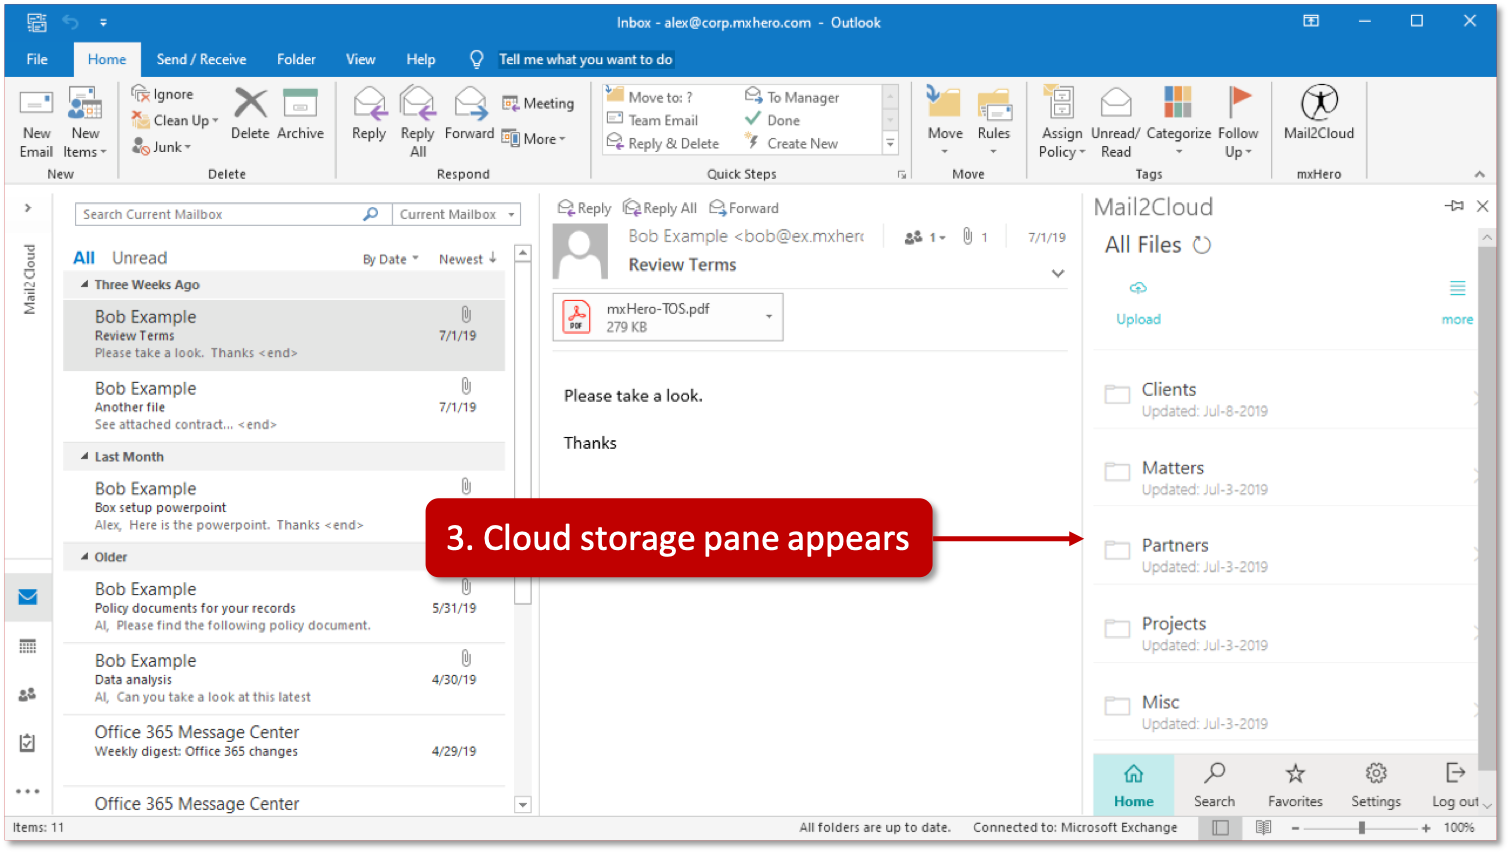Delete the selected message

(x=250, y=114)
